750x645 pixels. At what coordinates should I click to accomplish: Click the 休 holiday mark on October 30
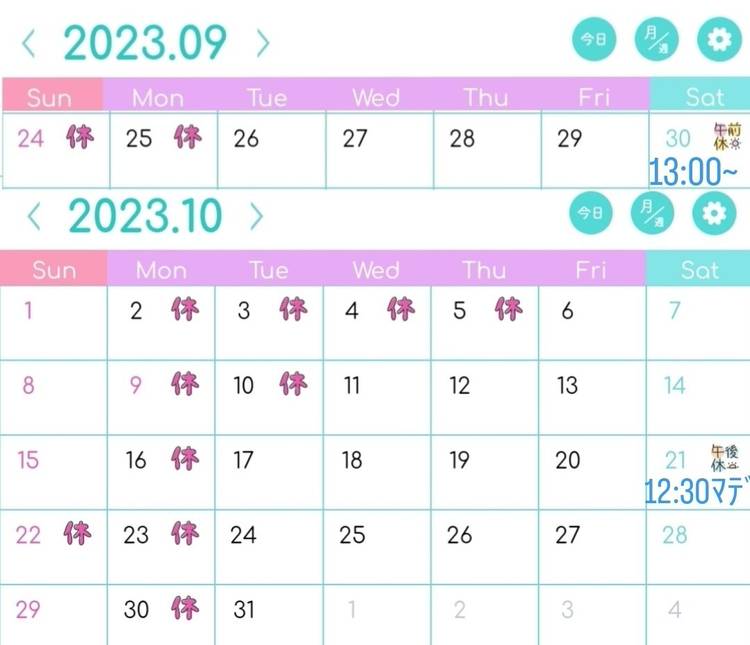(x=185, y=607)
